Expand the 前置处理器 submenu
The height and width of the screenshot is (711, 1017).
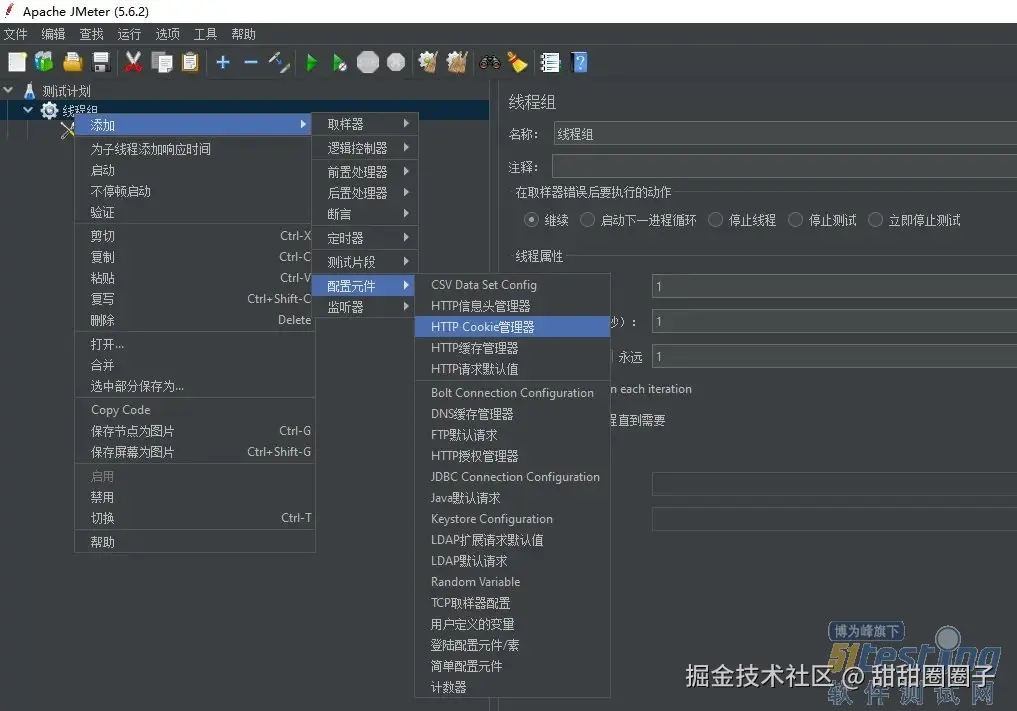coord(365,172)
